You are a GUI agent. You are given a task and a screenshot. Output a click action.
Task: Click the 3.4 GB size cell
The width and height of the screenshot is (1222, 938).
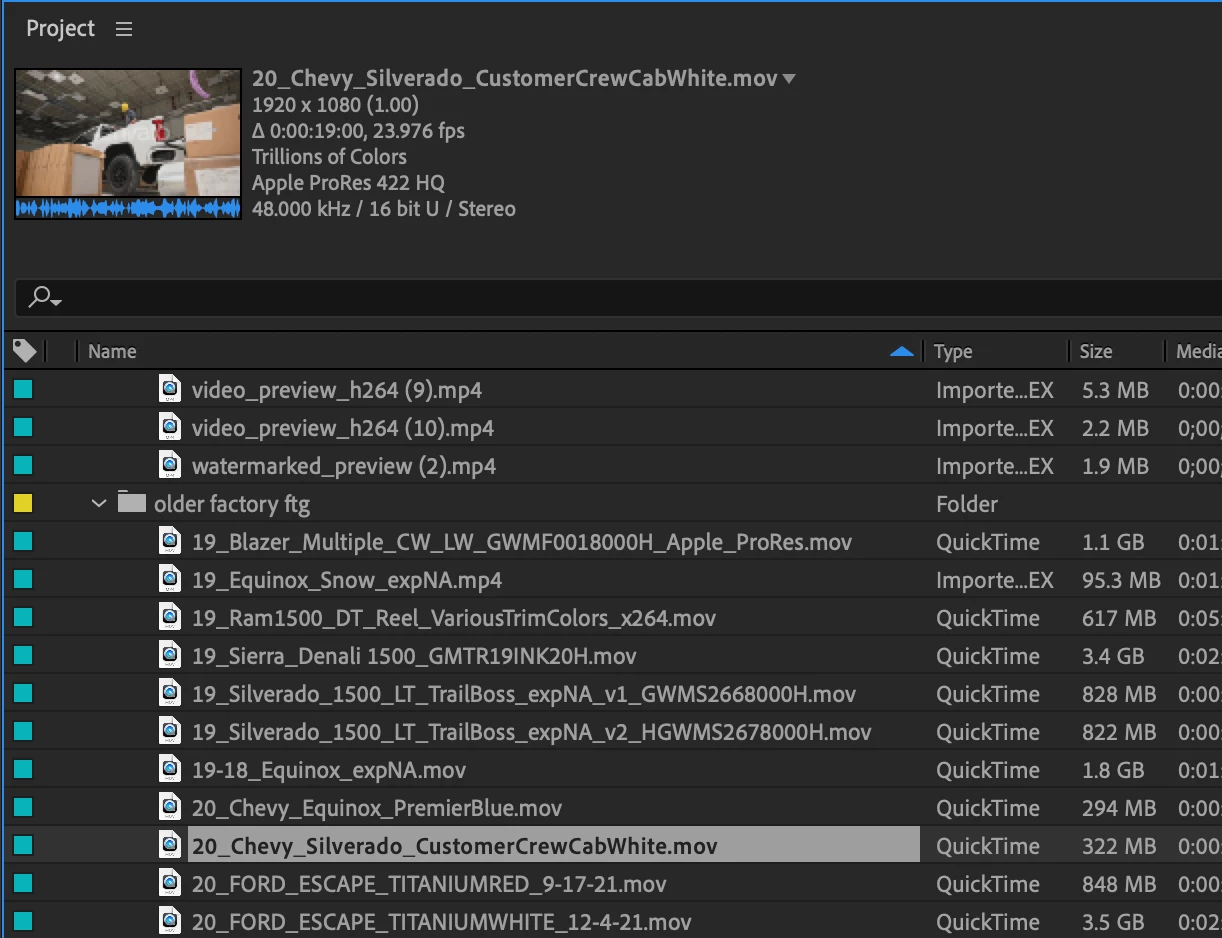pyautogui.click(x=1112, y=656)
